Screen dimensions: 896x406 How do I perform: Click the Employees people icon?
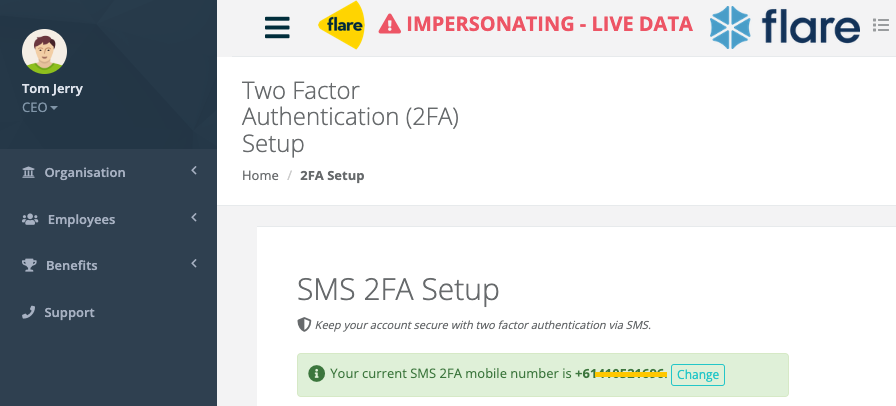point(30,219)
